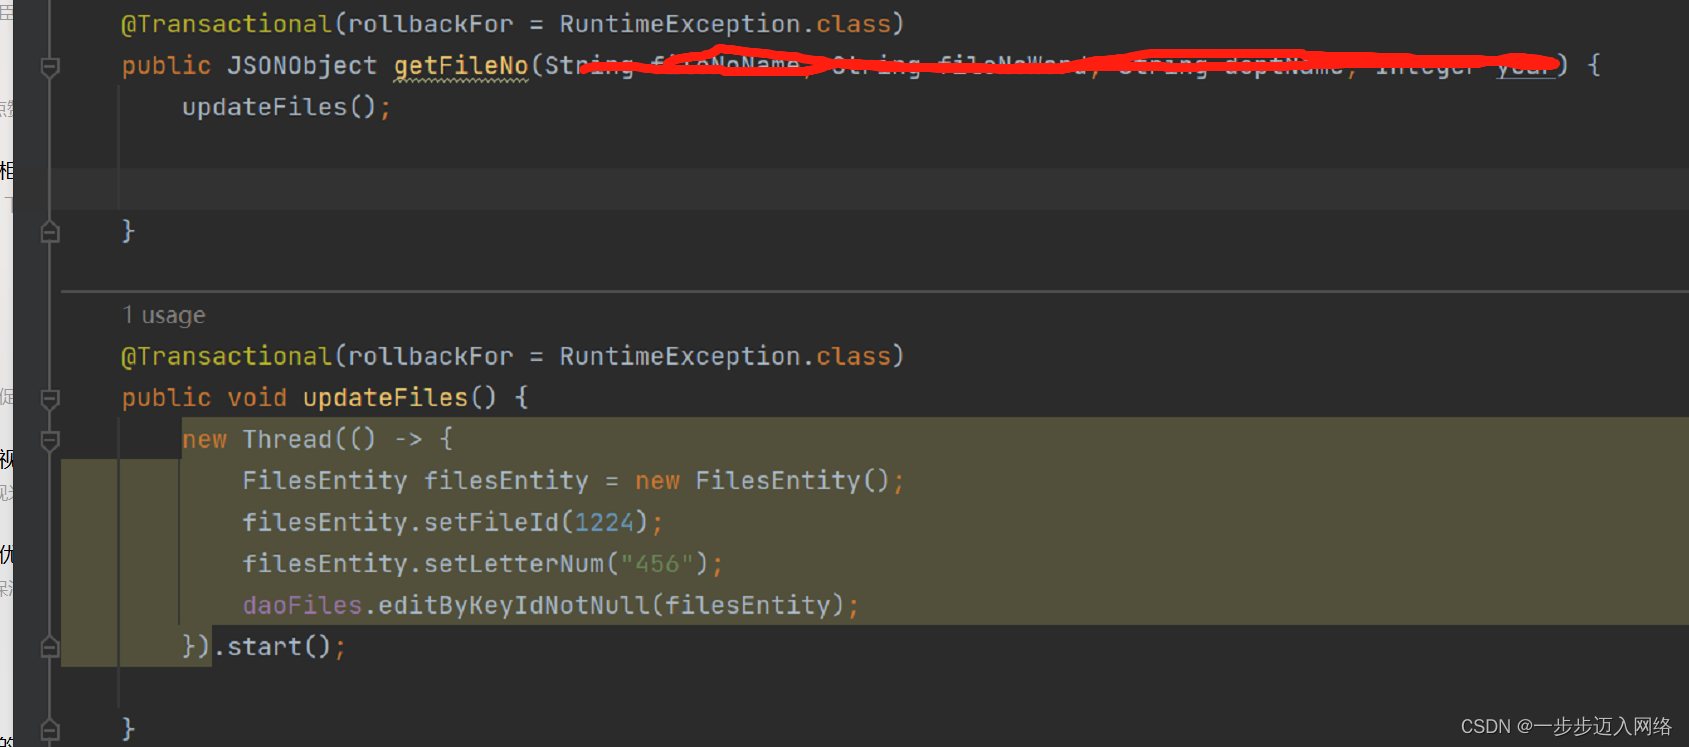
Task: Collapse the updateFiles method declaration fold marker
Action: pyautogui.click(x=49, y=399)
